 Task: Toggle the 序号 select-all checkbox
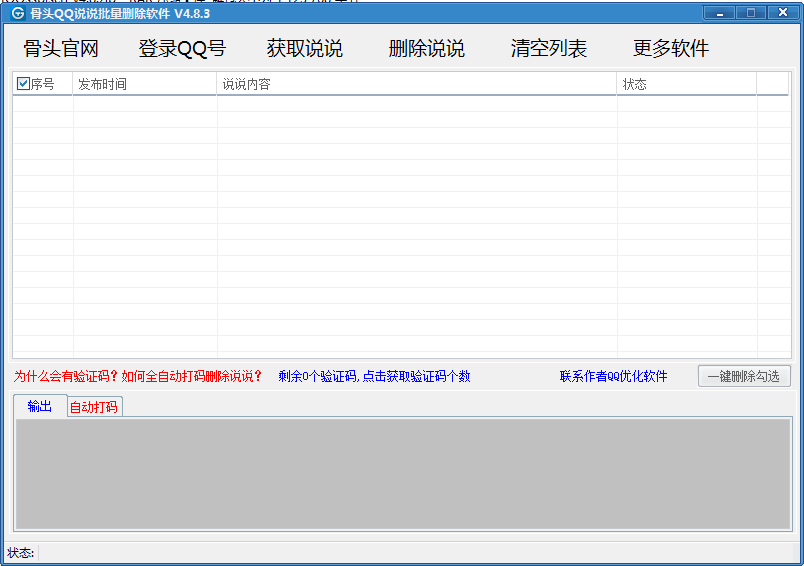click(x=24, y=84)
